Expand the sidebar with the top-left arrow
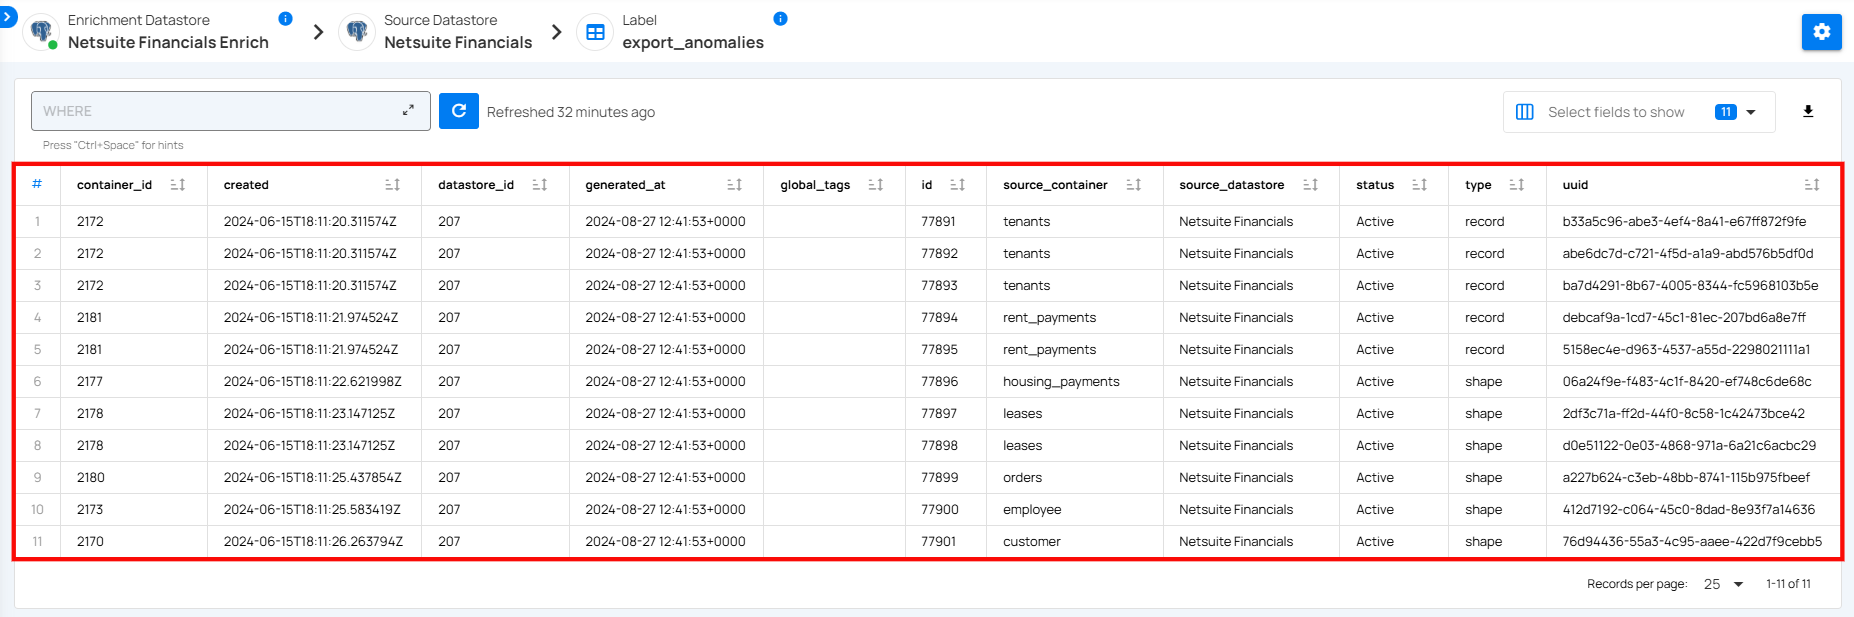 [8, 17]
